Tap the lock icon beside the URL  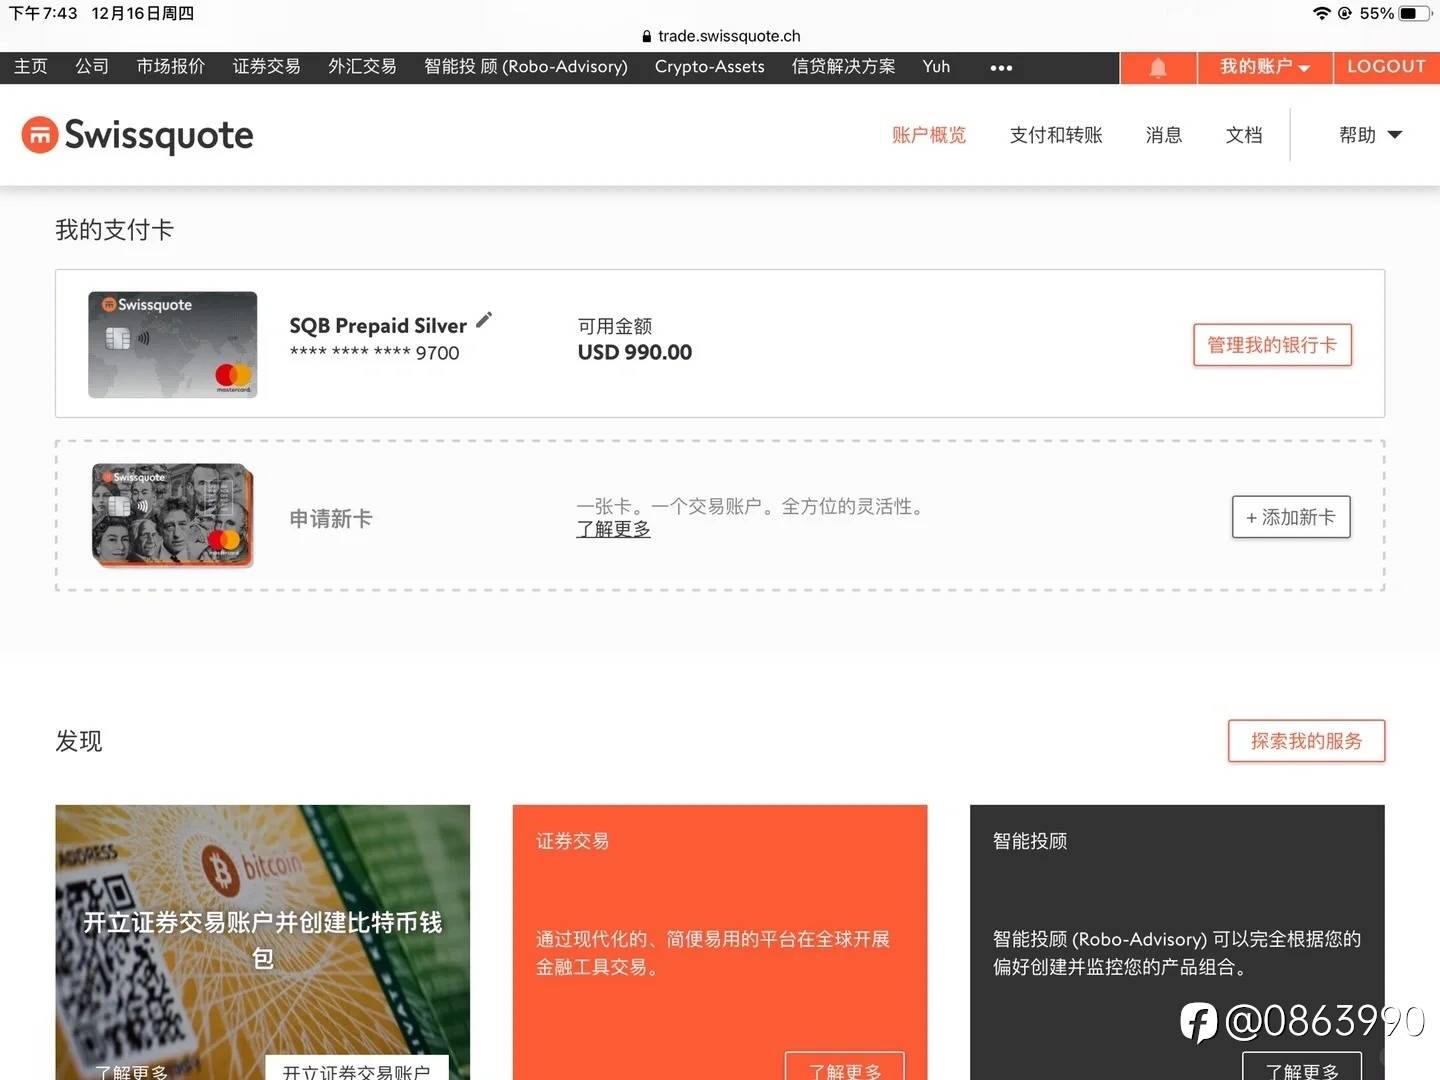(647, 36)
